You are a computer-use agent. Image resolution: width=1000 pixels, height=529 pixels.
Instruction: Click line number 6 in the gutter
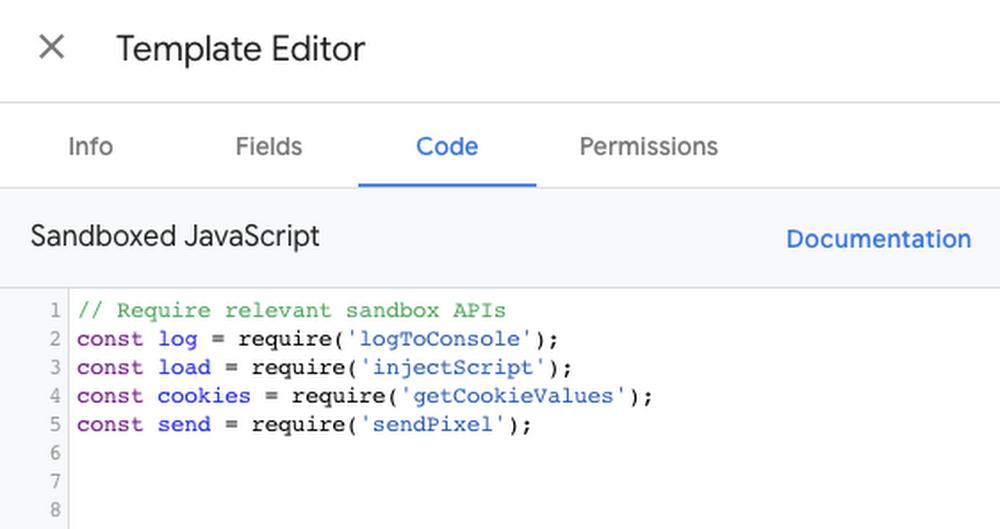click(x=55, y=453)
